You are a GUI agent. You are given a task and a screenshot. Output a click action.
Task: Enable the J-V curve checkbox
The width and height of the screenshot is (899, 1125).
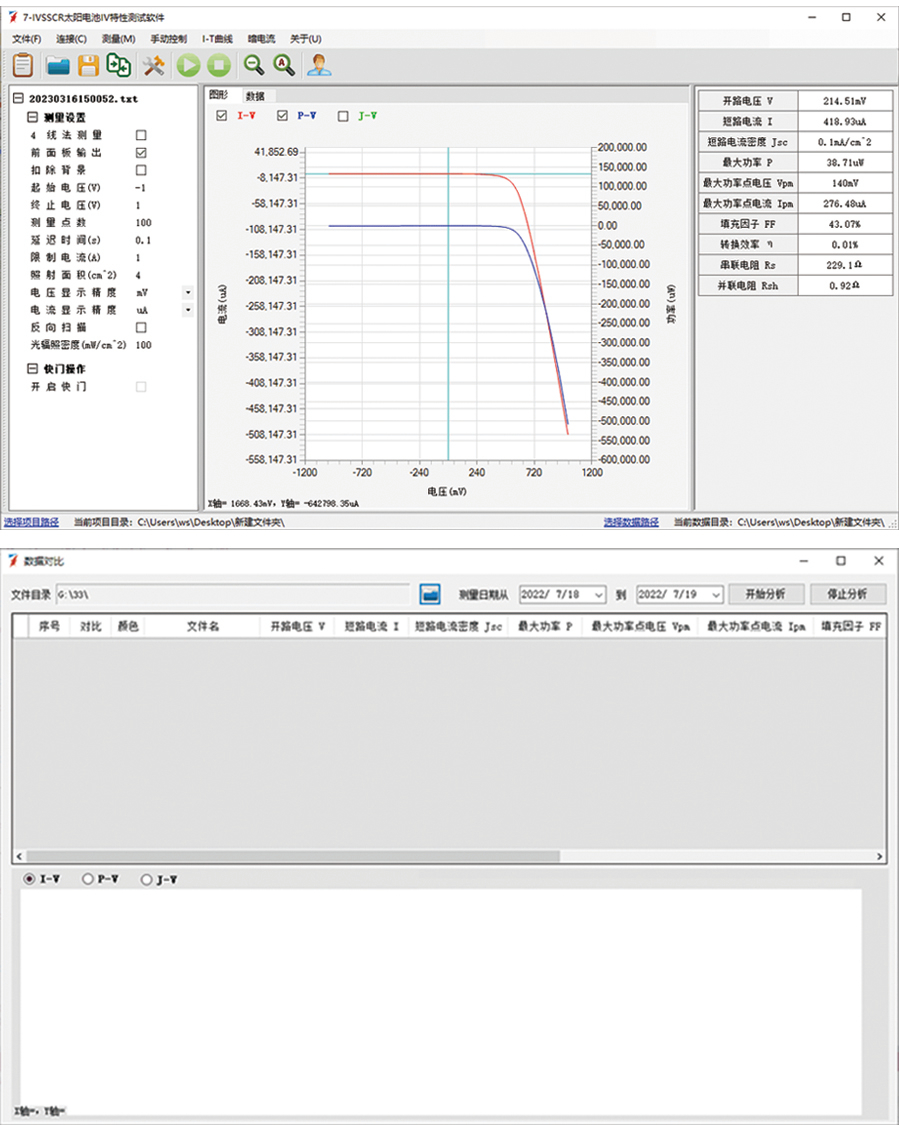(x=343, y=116)
